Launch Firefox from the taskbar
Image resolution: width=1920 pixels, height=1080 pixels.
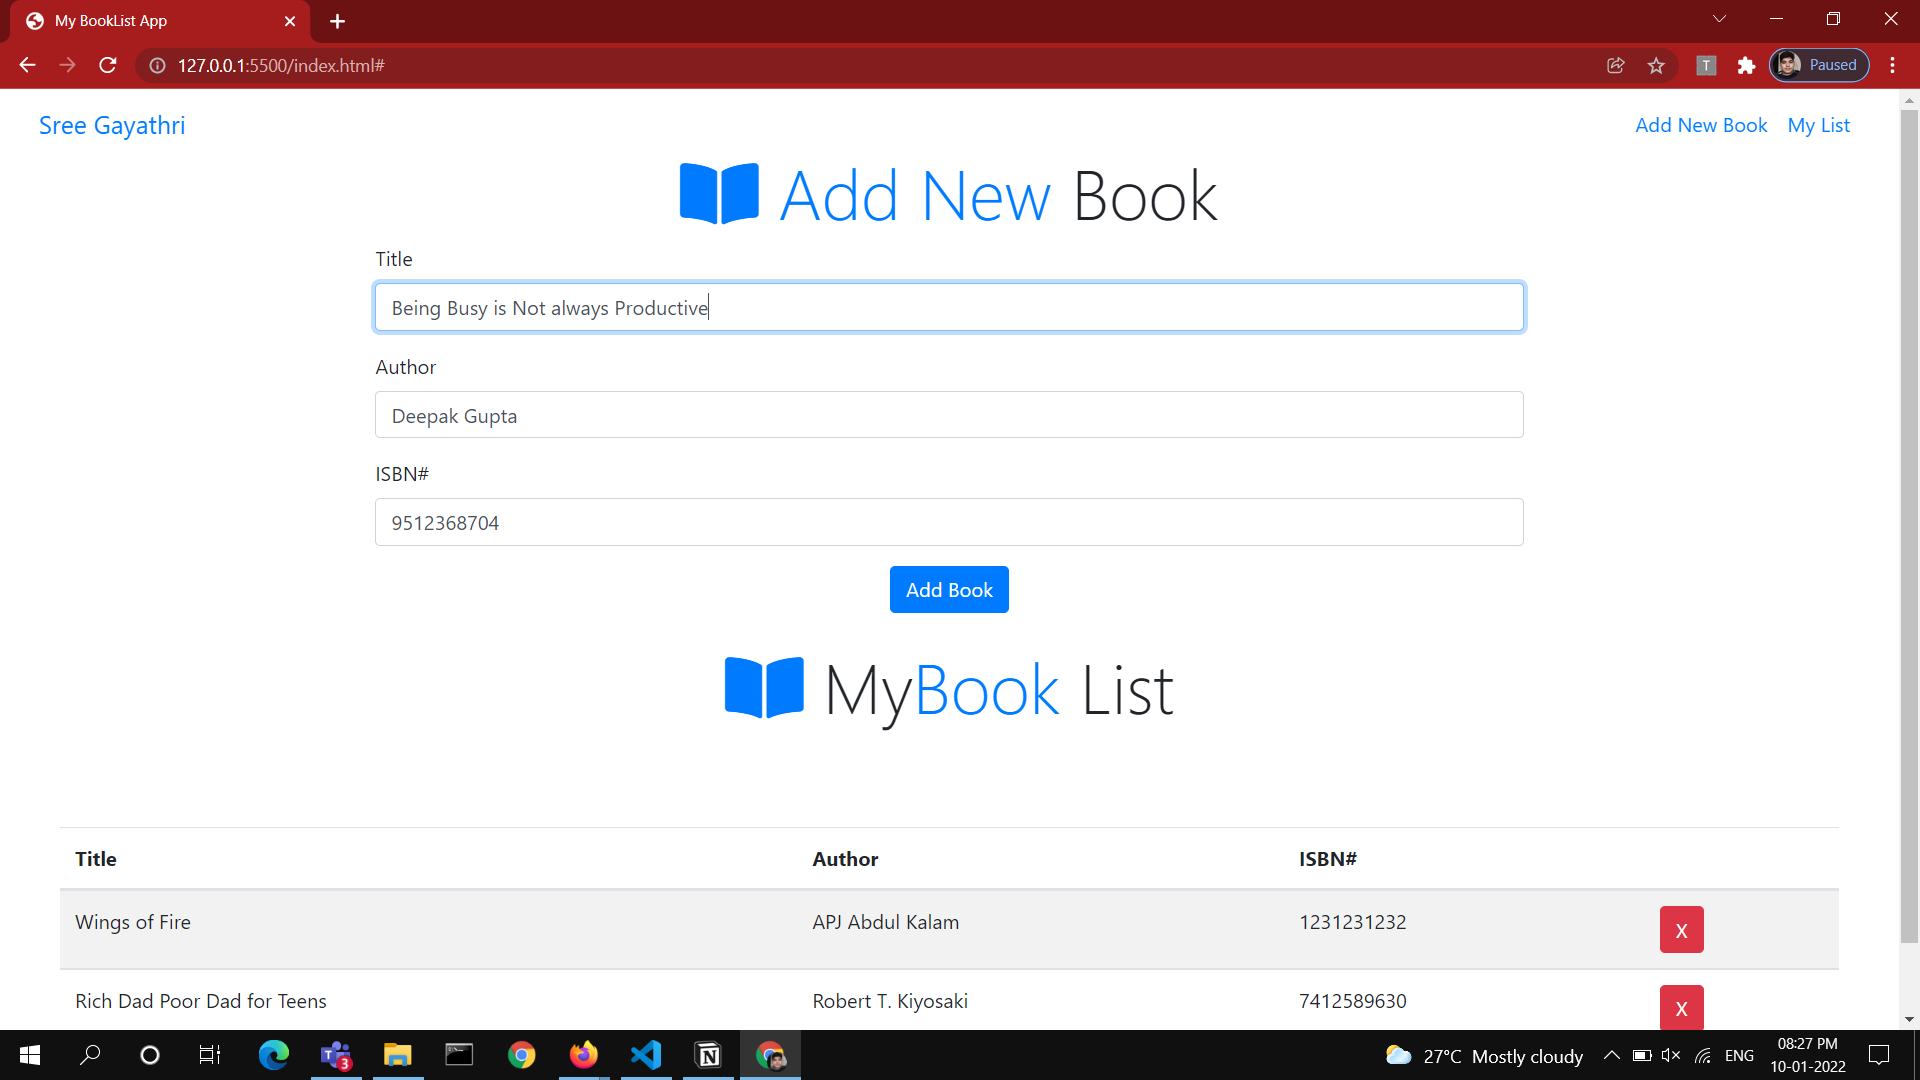583,1055
